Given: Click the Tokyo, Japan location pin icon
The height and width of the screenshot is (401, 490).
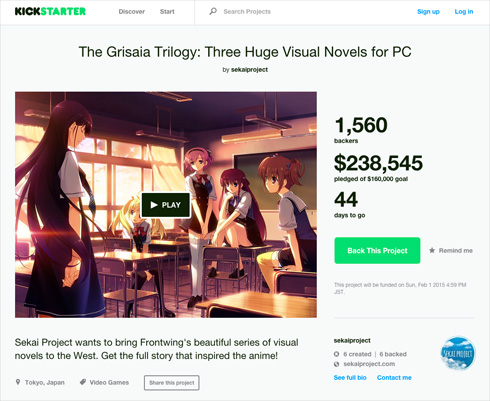Looking at the screenshot, I should (x=18, y=382).
